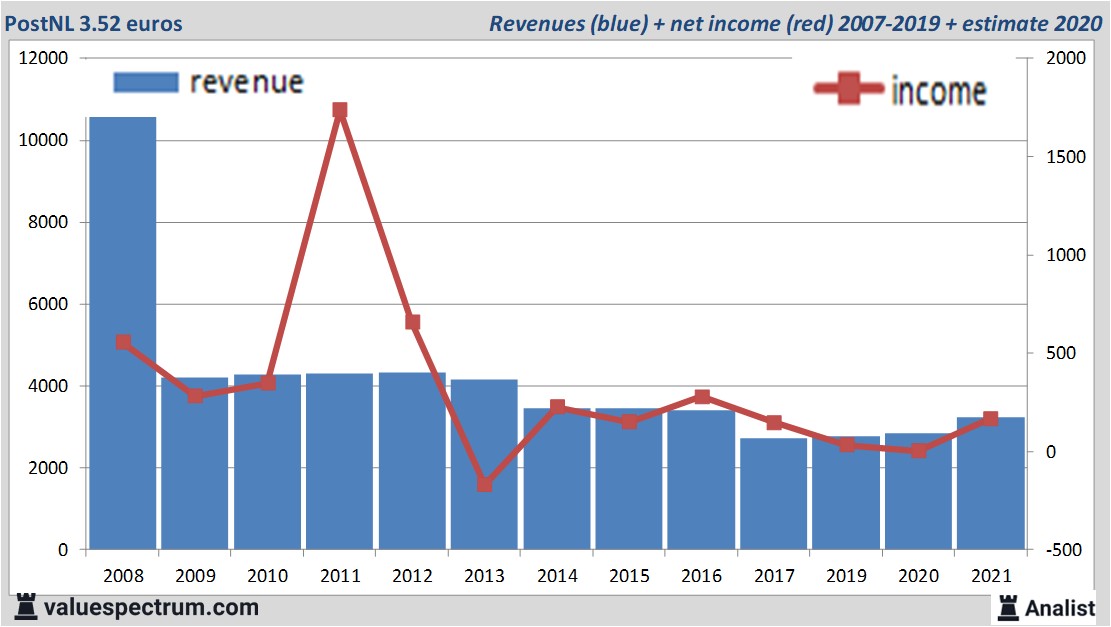Click the red square marker in the income legend
Screen dimensions: 1111x627
(x=849, y=90)
